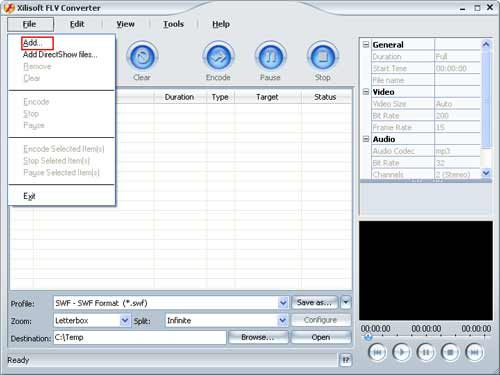Open the Zoom Letterbox dropdown
Viewport: 500px width, 375px height.
coord(125,321)
